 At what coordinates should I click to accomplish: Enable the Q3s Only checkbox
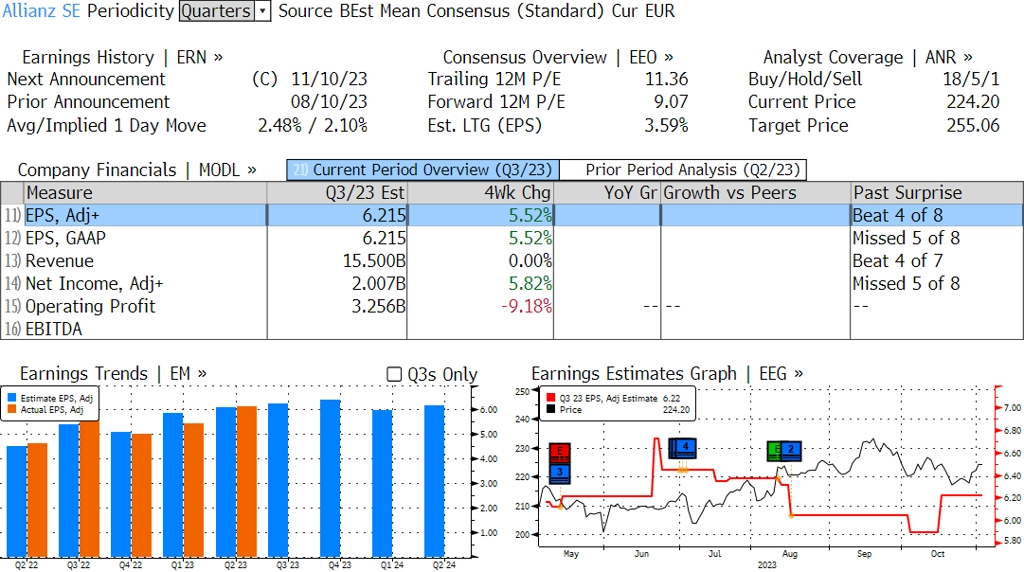394,374
